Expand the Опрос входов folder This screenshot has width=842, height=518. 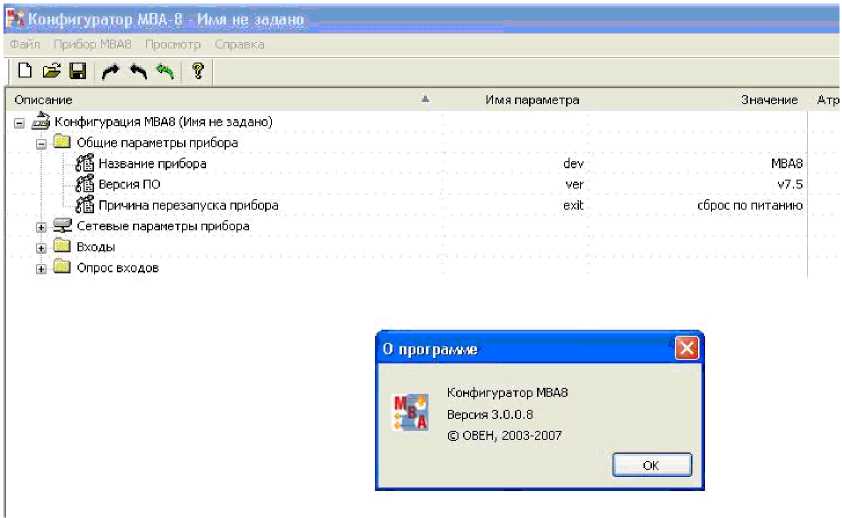41,269
